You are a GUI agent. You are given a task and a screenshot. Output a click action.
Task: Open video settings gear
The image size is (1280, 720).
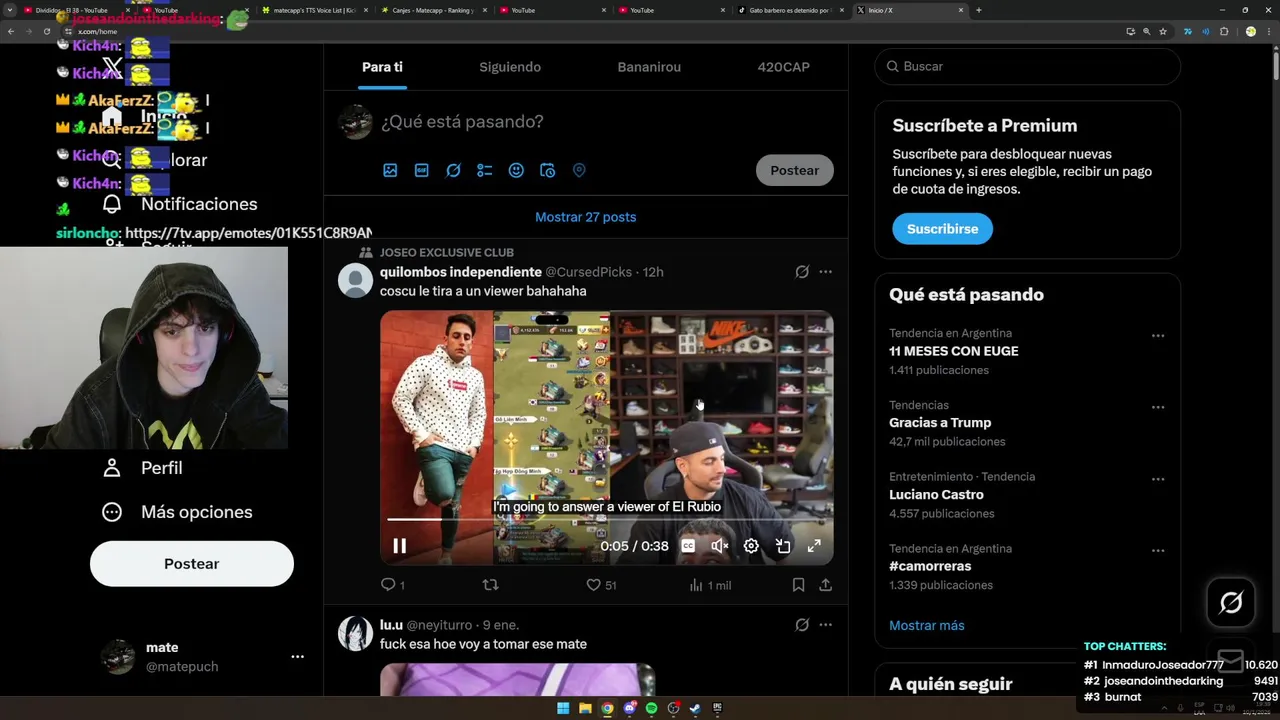click(751, 546)
